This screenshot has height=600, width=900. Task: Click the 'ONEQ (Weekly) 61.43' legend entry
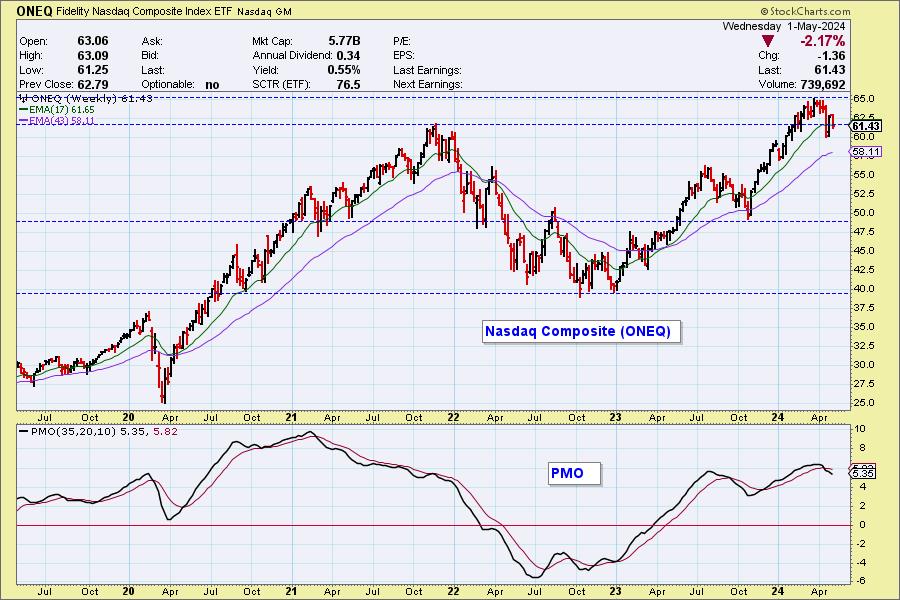point(87,98)
